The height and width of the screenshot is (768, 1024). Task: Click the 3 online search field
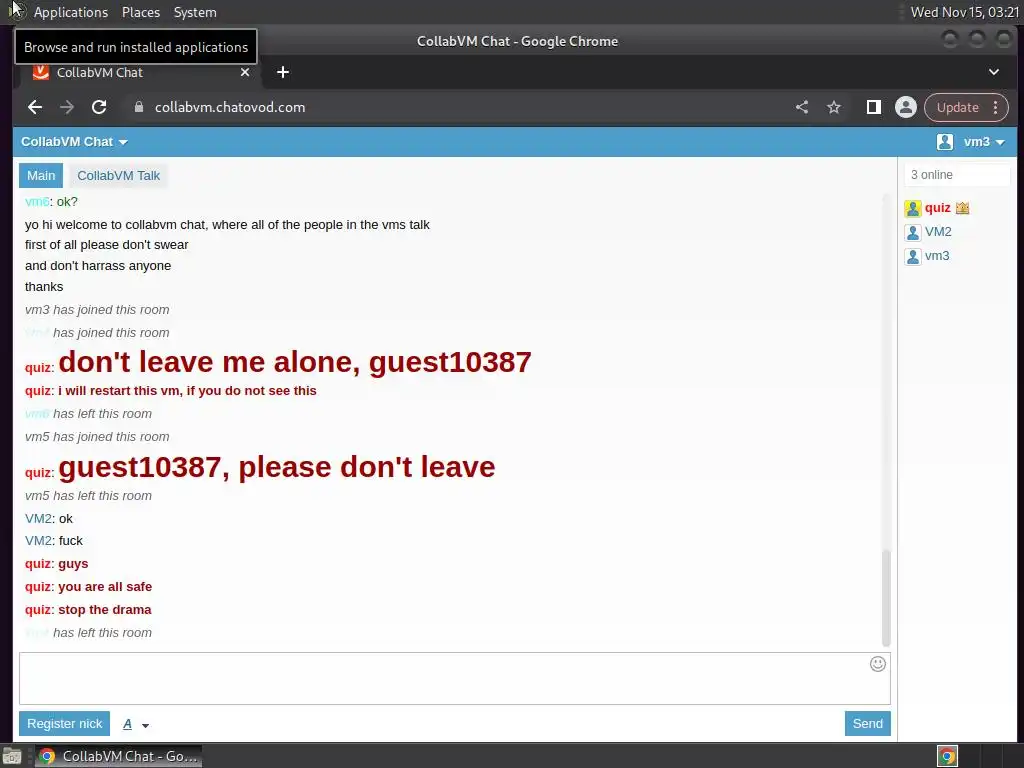pos(957,175)
